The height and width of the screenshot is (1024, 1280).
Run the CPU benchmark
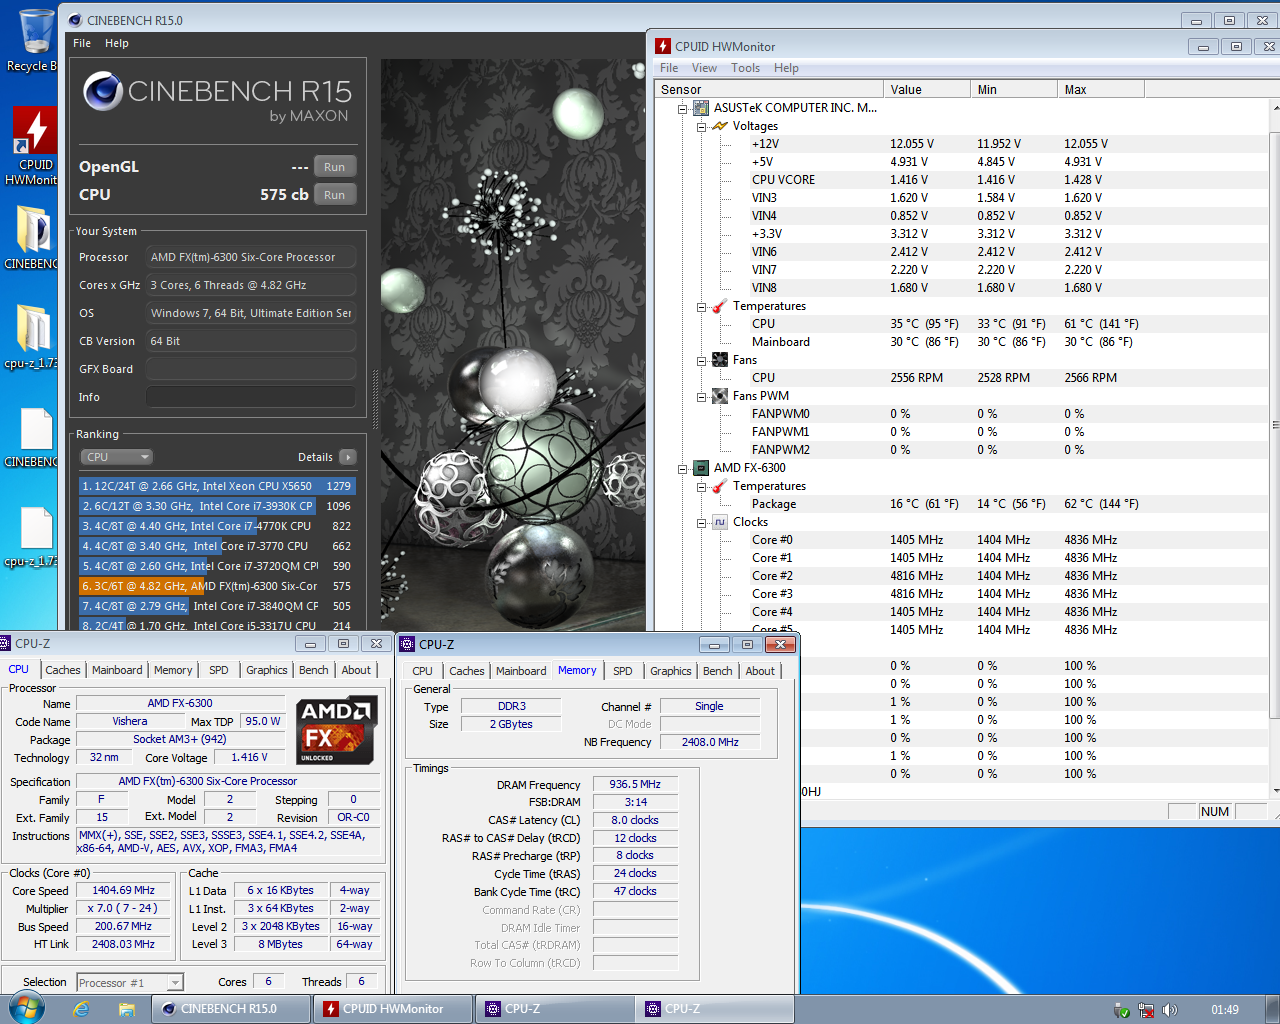335,195
